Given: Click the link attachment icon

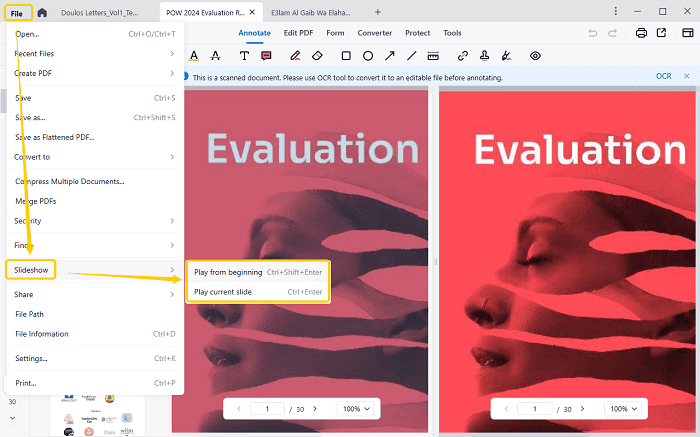Looking at the screenshot, I should (x=462, y=56).
